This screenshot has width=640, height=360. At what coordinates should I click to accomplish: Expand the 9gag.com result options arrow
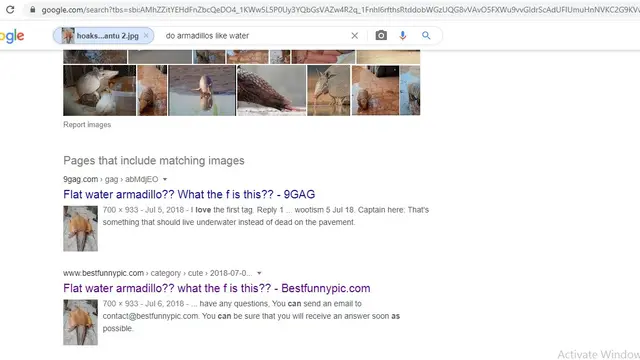click(x=165, y=179)
